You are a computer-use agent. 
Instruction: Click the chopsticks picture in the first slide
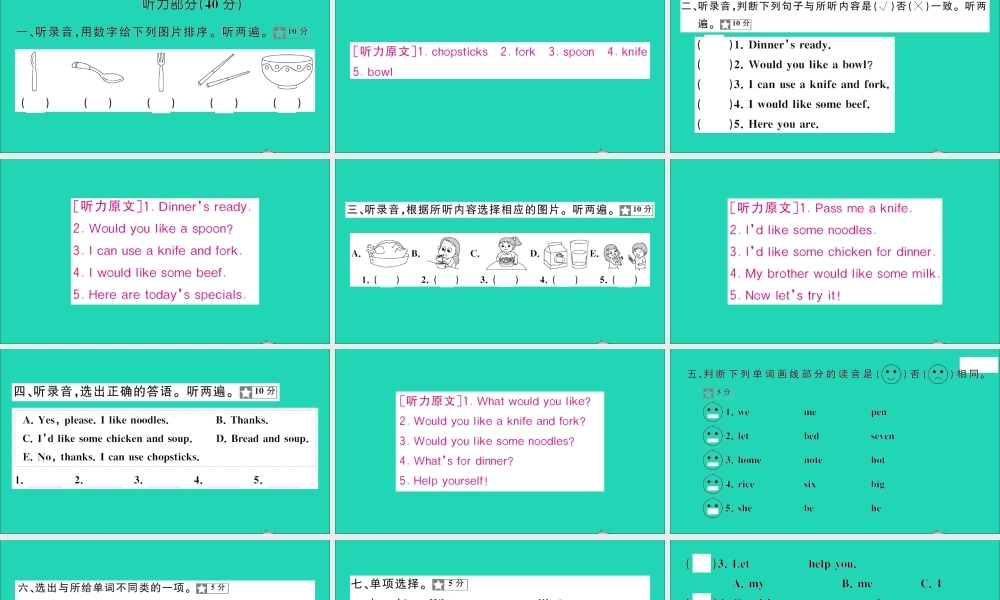pyautogui.click(x=223, y=71)
